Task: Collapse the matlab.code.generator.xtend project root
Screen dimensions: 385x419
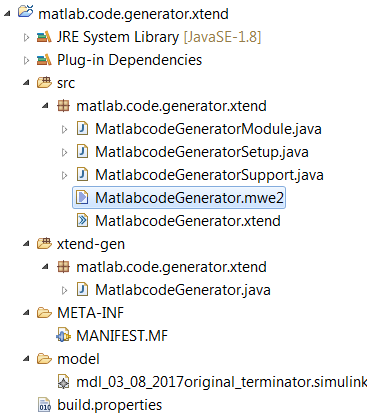Action: pos(7,14)
